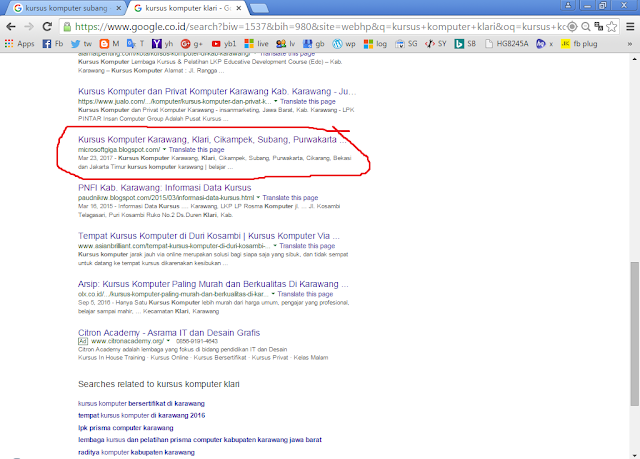Screen dimensions: 640x459
Task: Select related search 'raditya komputer kabupaten karawang'
Action: click(136, 452)
